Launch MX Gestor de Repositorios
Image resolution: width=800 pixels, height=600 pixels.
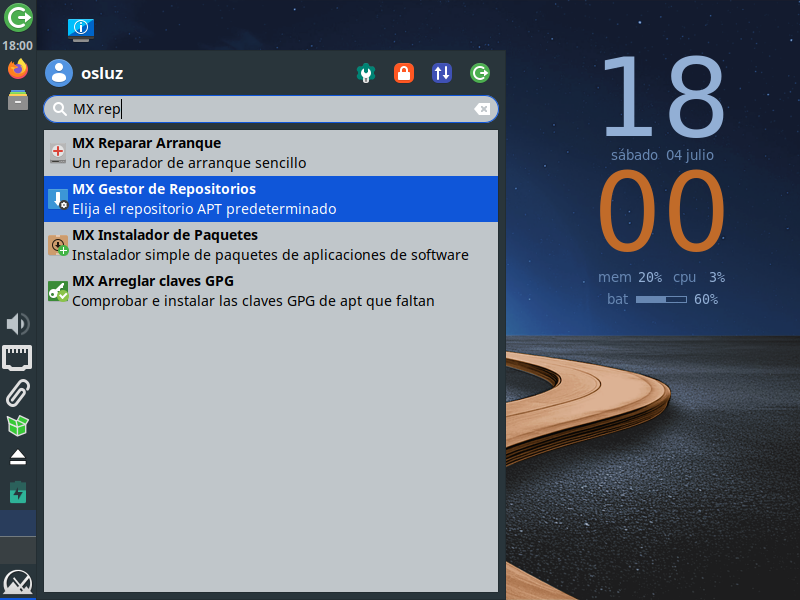pyautogui.click(x=271, y=199)
